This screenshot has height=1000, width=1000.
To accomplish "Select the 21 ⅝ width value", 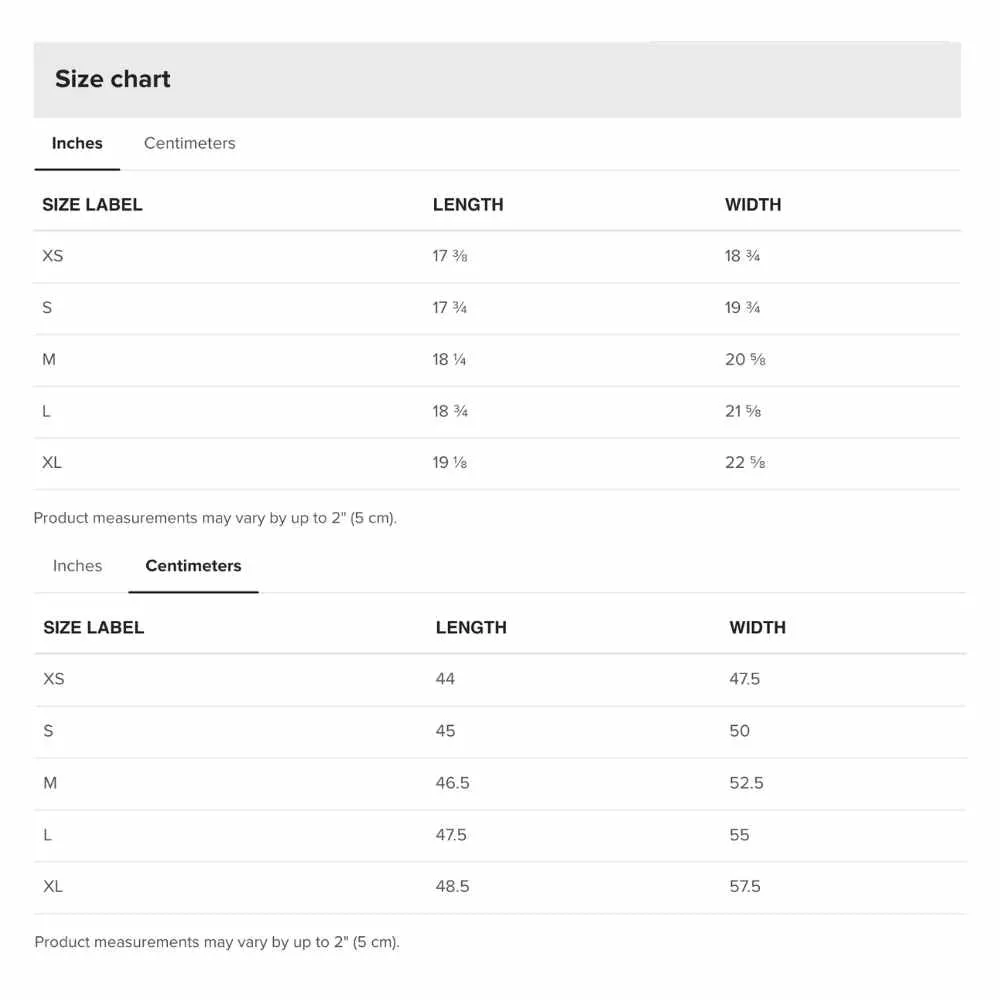I will coord(743,411).
